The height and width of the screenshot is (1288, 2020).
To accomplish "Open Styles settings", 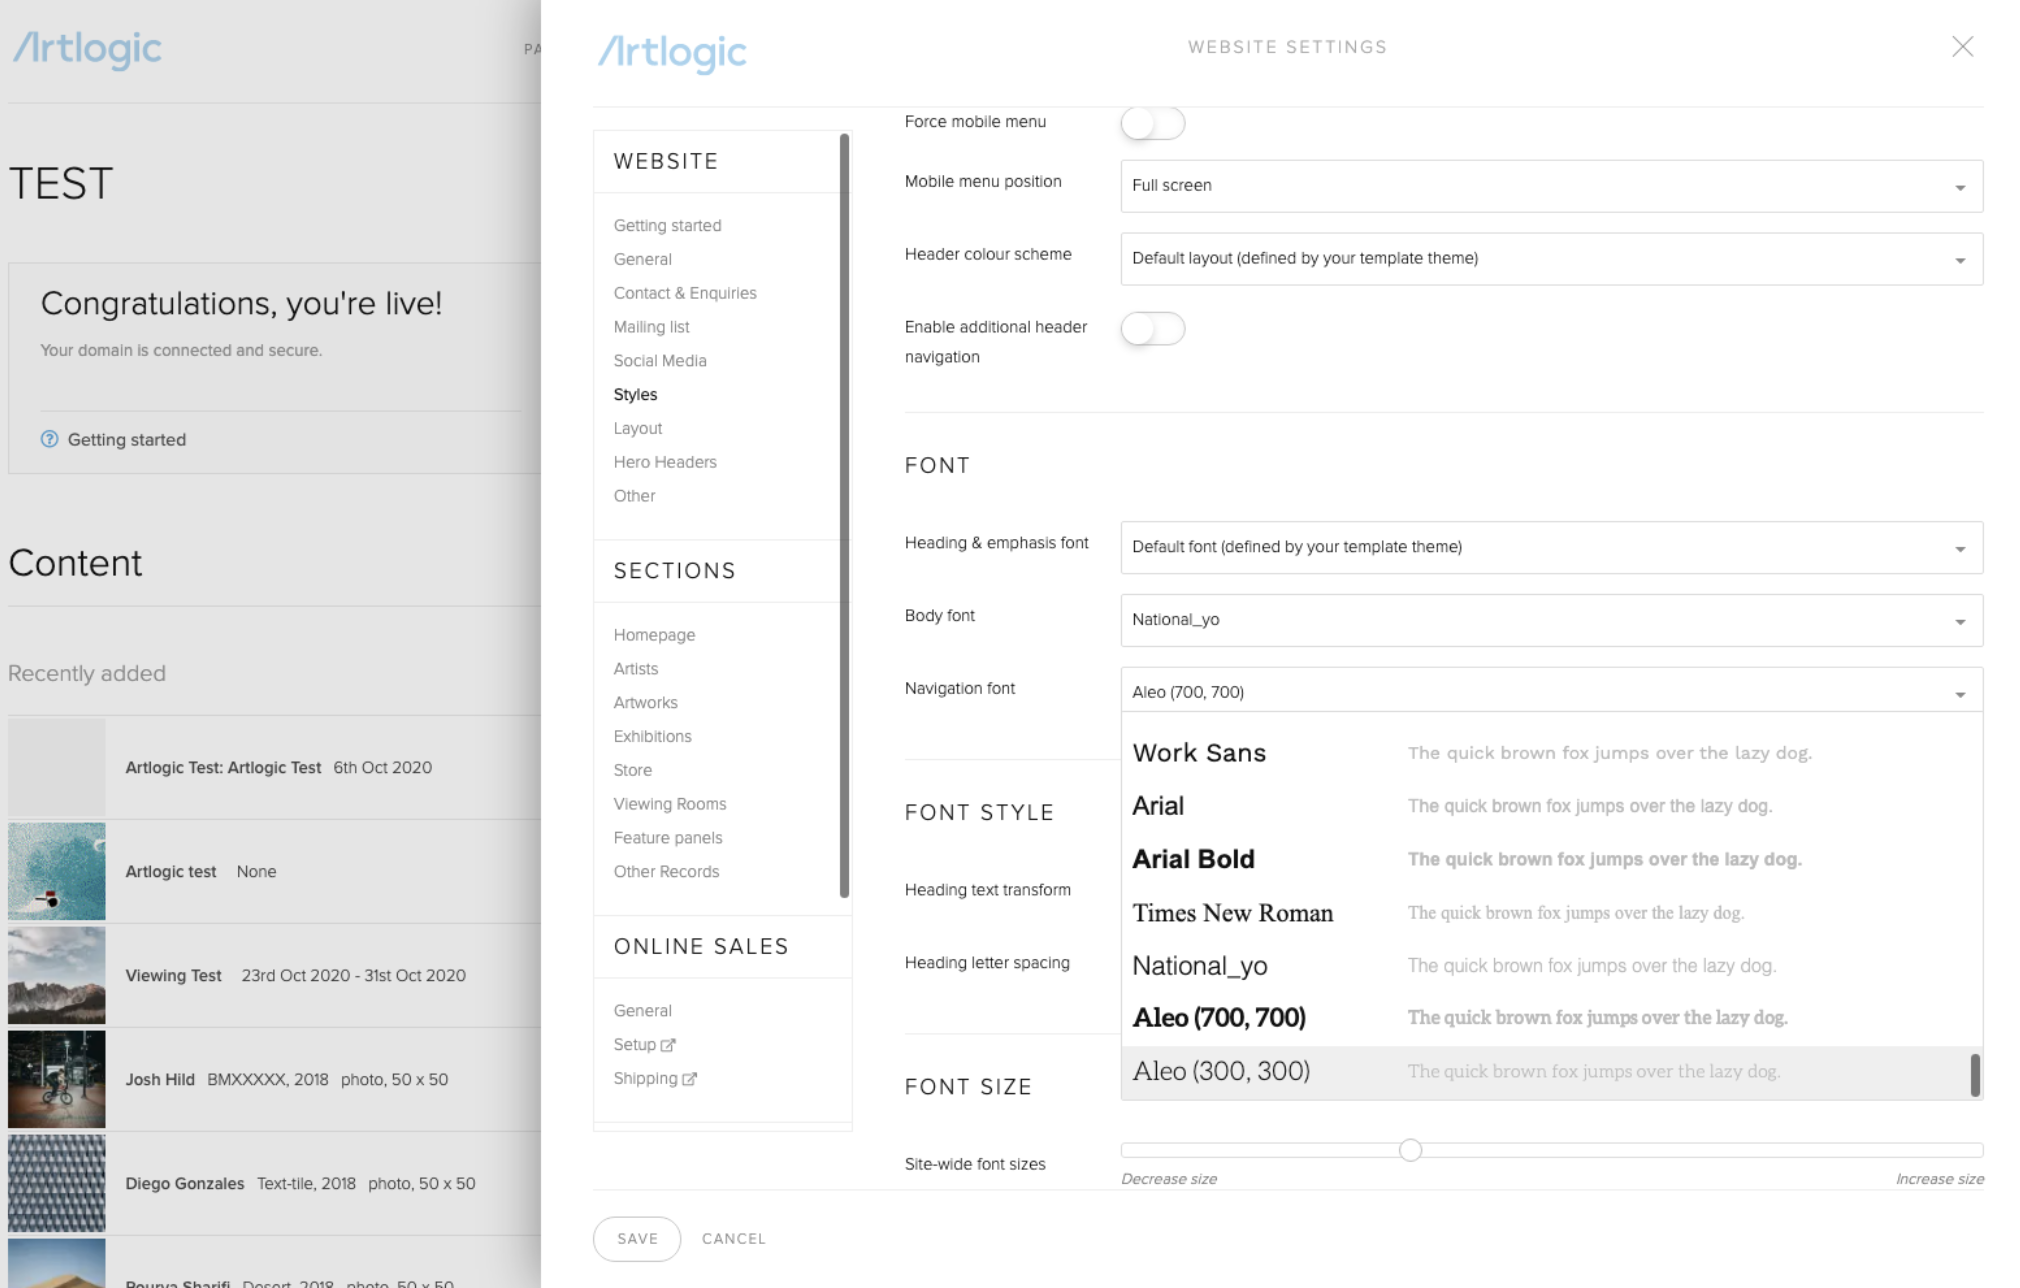I will click(x=635, y=395).
